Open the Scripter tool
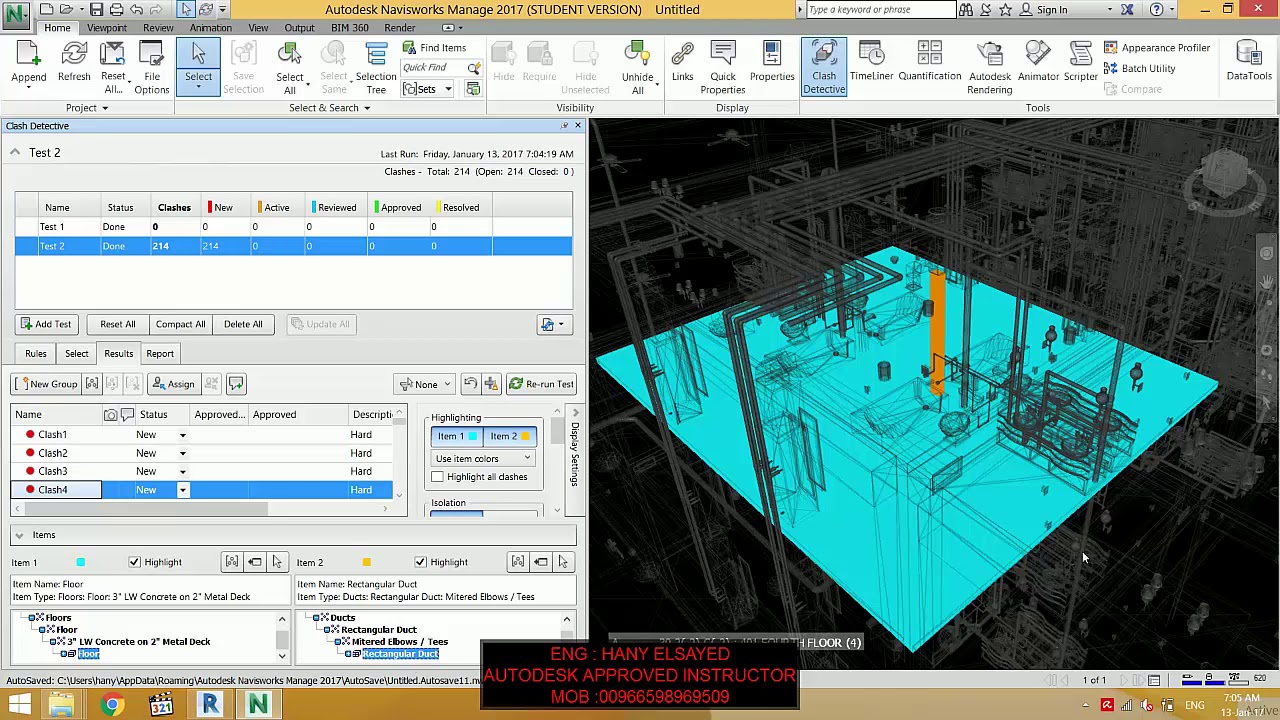The width and height of the screenshot is (1280, 720). point(1080,62)
